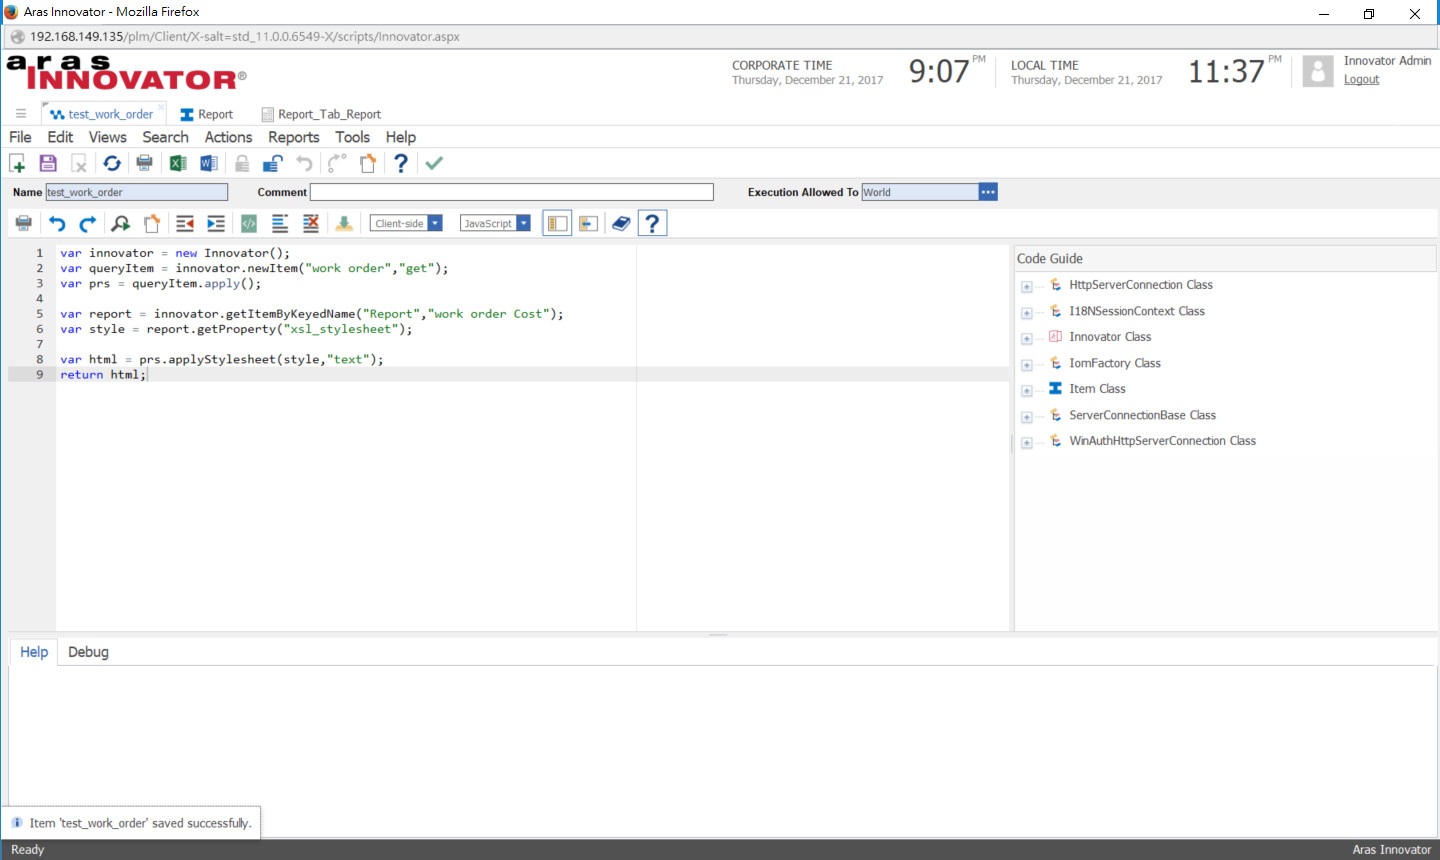Click the green code syntax check icon

(249, 223)
